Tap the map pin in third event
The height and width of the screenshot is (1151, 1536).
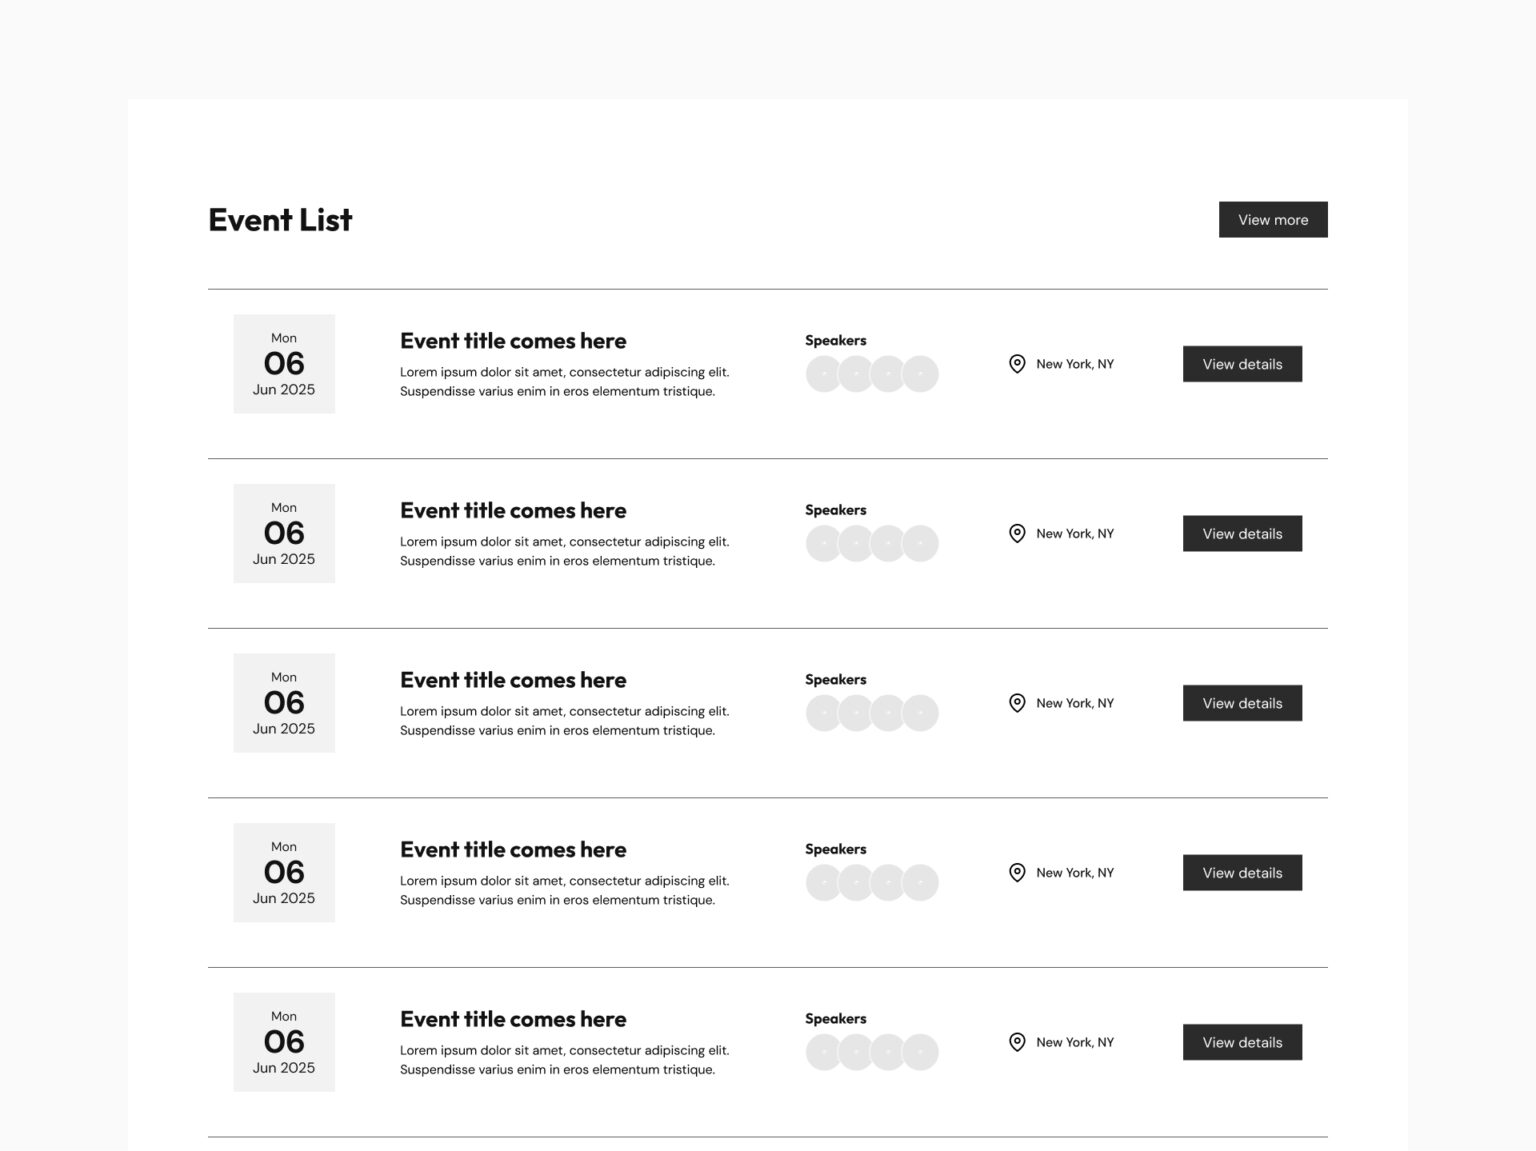click(1016, 703)
